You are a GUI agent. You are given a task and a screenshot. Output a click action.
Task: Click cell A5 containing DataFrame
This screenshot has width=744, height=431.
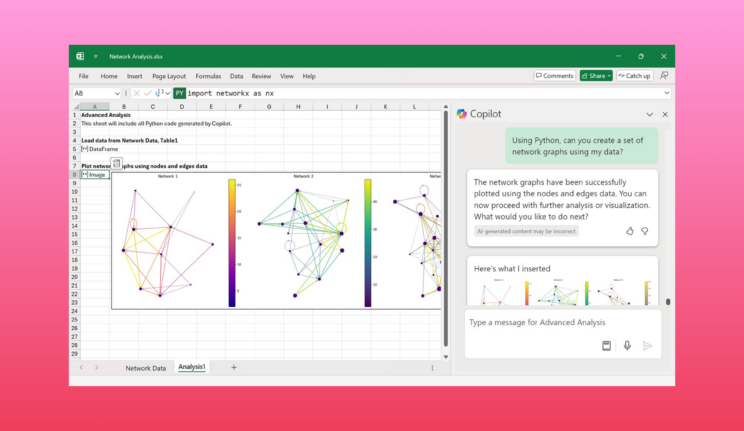click(x=95, y=149)
